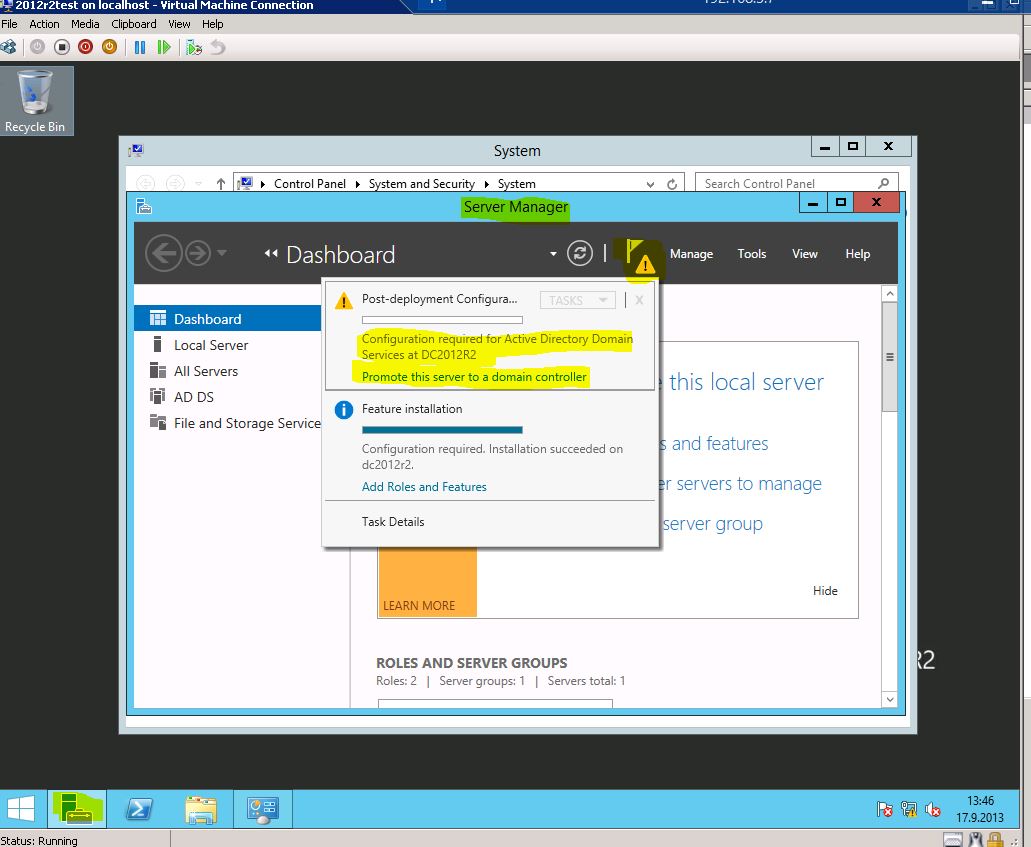
Task: Click the blue Feature installation info icon
Action: click(344, 410)
